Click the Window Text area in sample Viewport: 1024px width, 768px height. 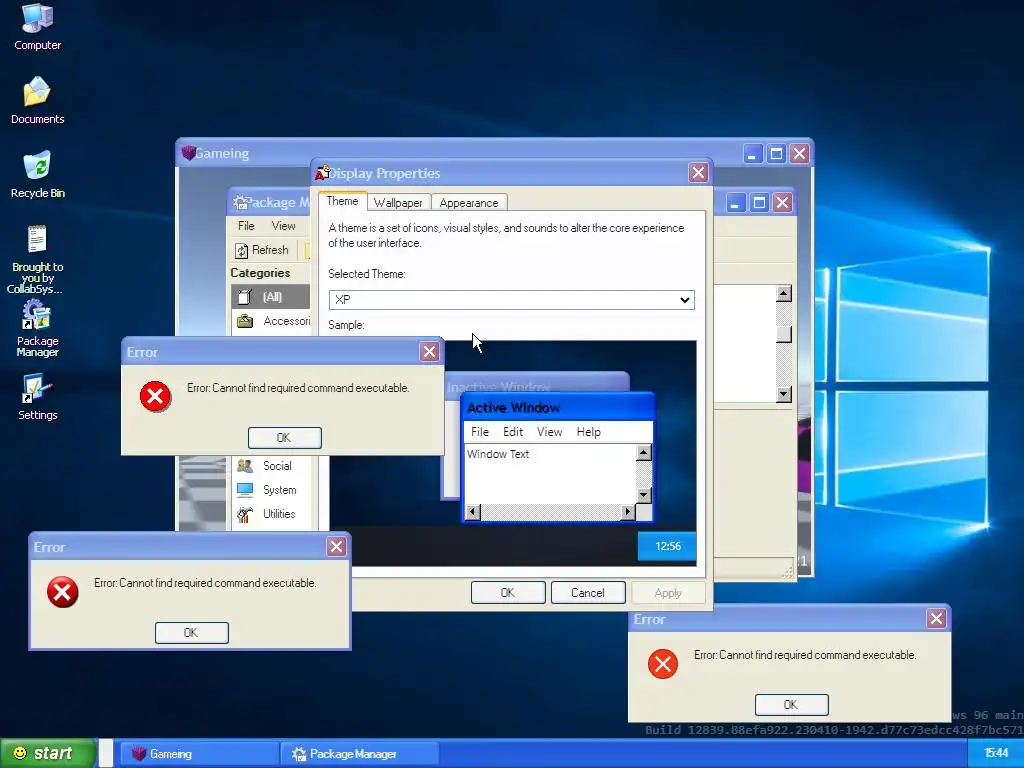551,474
